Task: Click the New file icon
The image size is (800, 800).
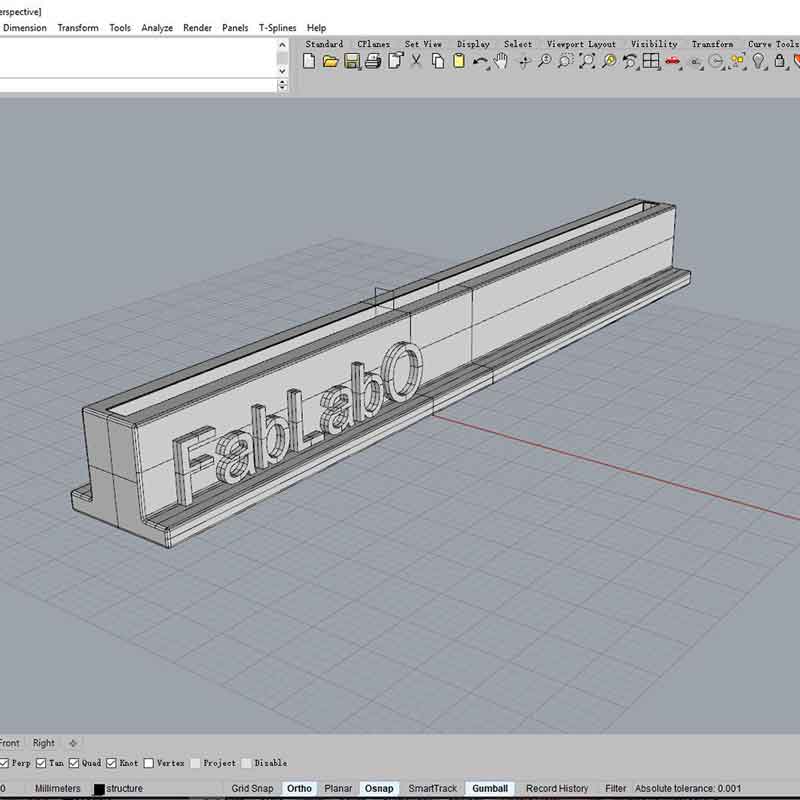Action: click(x=309, y=61)
